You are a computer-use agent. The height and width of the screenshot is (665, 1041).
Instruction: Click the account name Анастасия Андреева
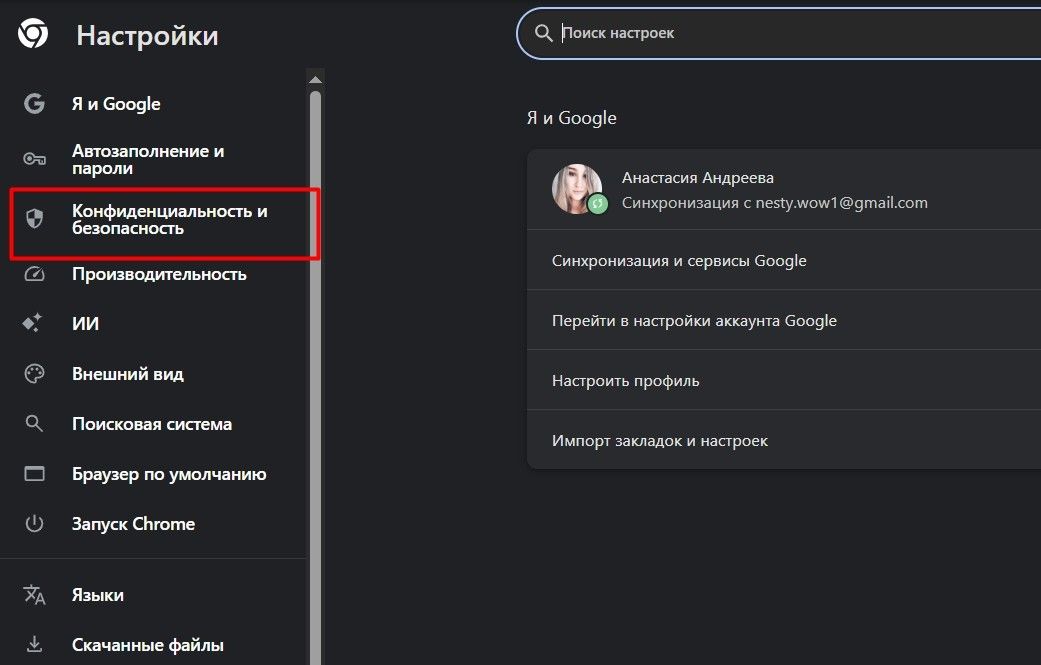(x=698, y=178)
